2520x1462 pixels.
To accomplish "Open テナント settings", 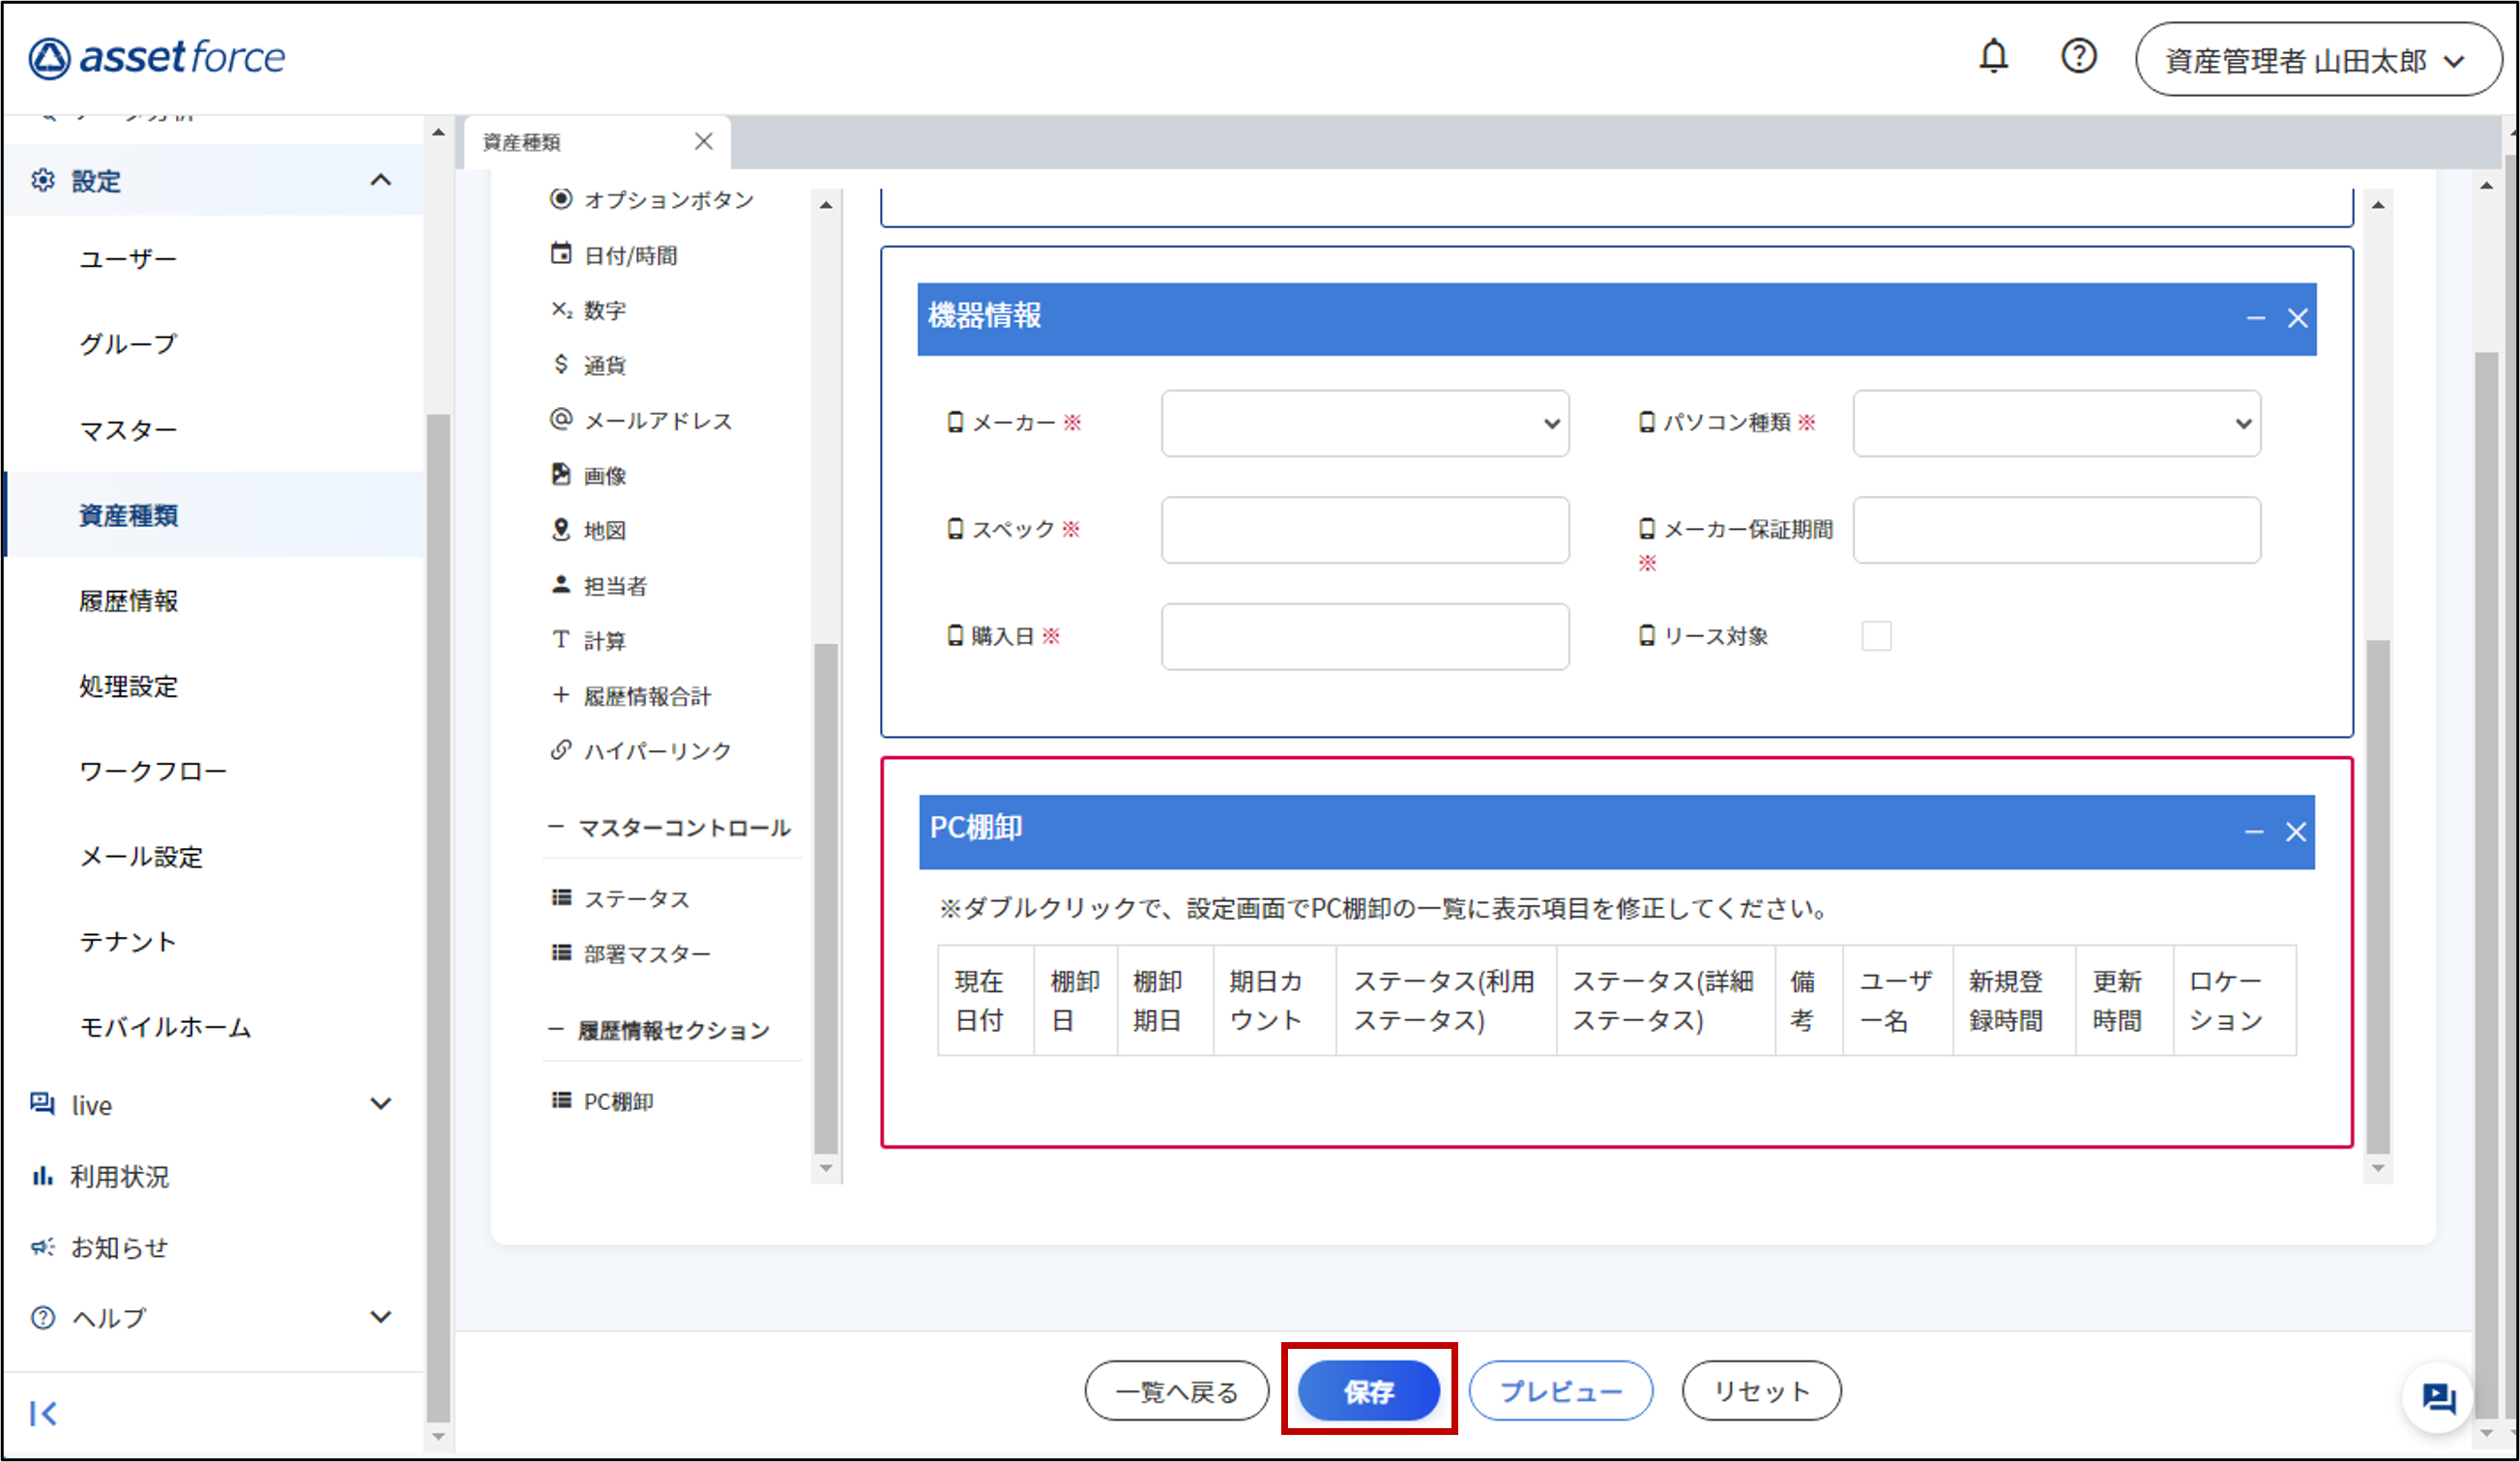I will point(127,941).
